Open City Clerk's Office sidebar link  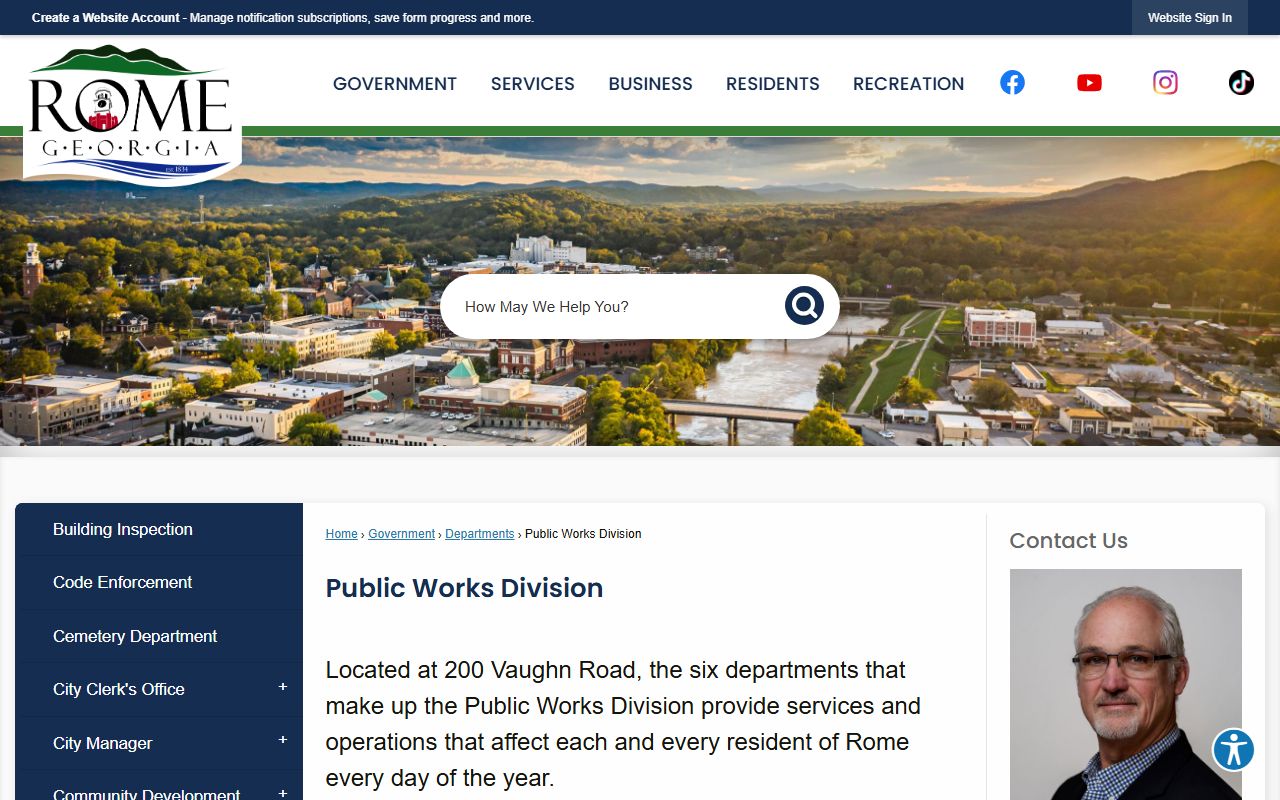[x=119, y=689]
